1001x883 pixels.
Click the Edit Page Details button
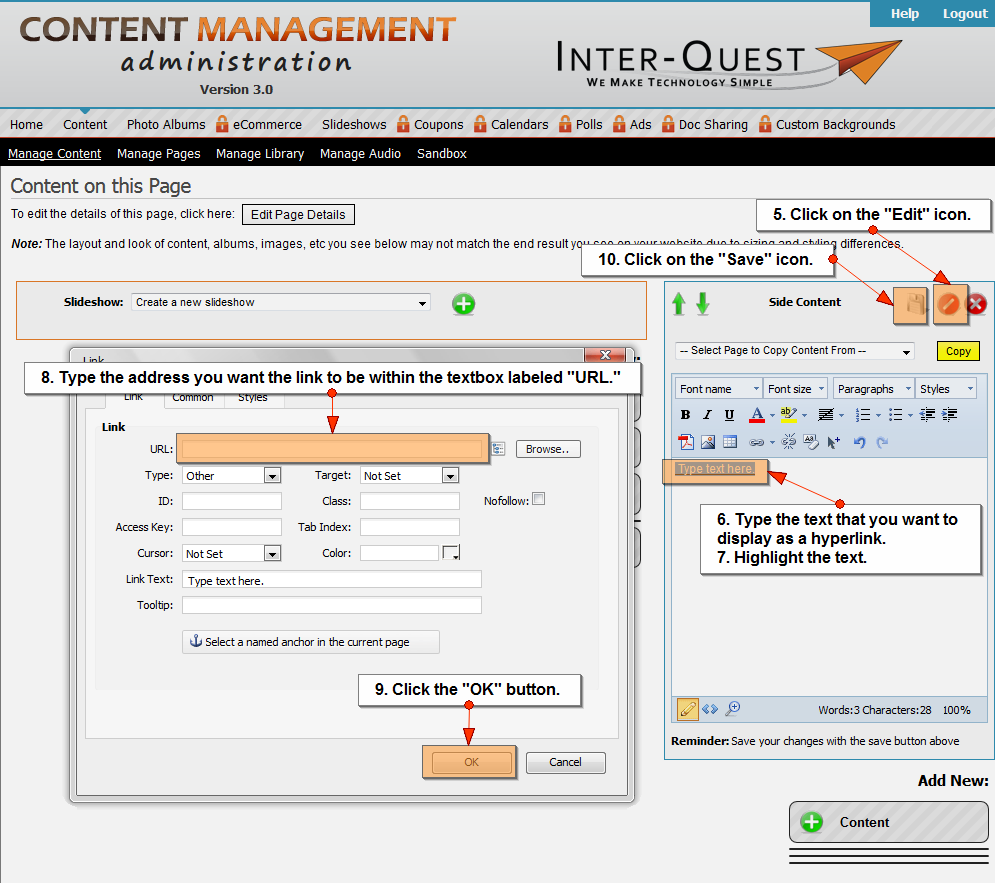298,215
